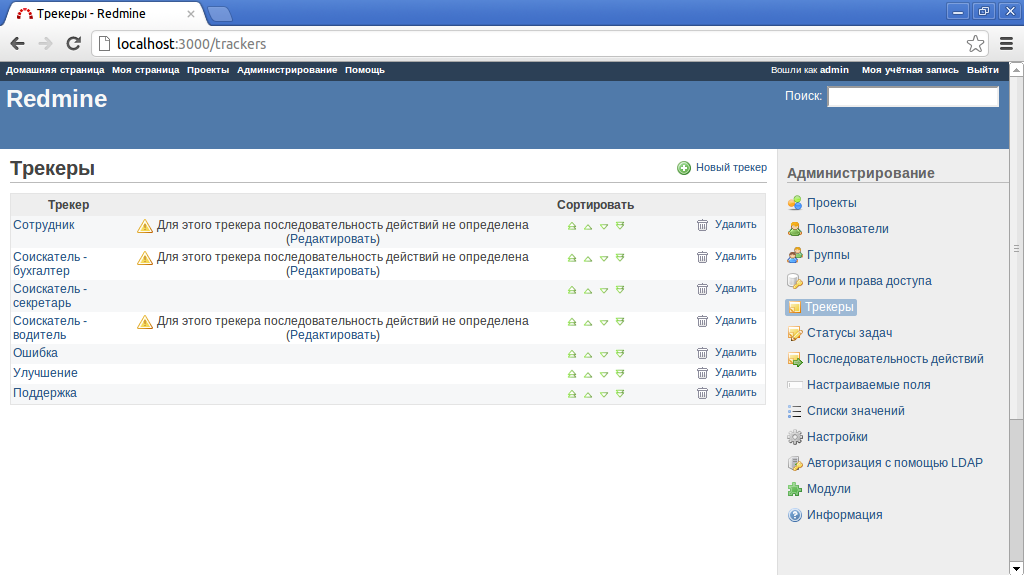The height and width of the screenshot is (575, 1024).
Task: Move Соискатель - бухгалтер tracker to top
Action: [572, 258]
